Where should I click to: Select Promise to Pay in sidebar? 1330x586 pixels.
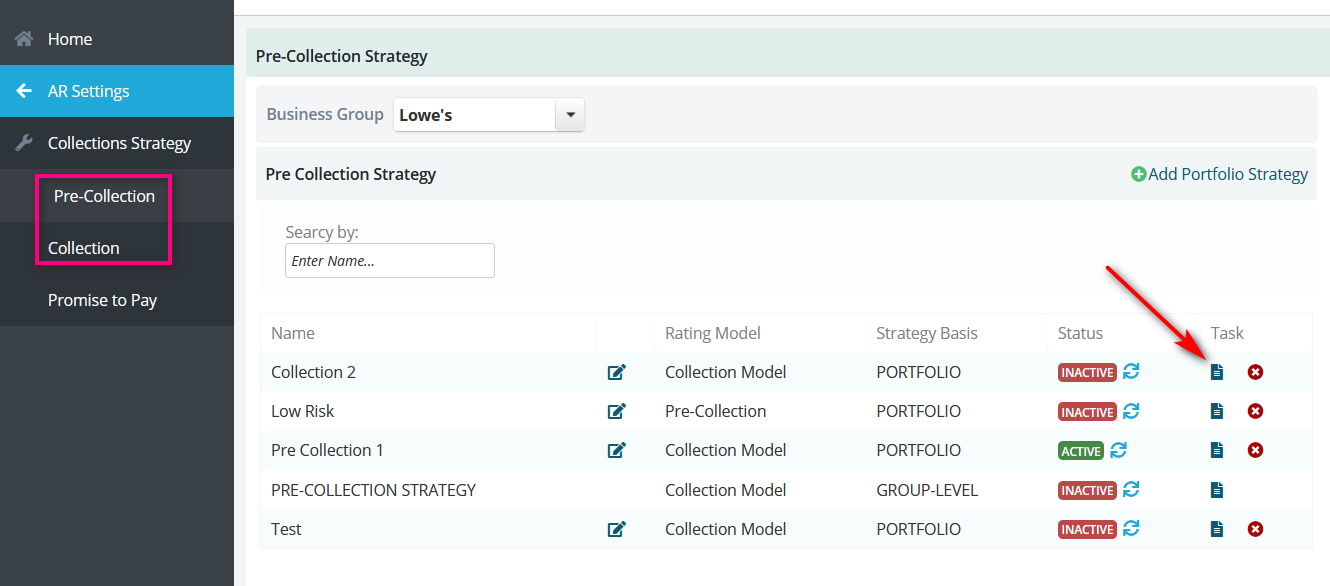(x=102, y=300)
